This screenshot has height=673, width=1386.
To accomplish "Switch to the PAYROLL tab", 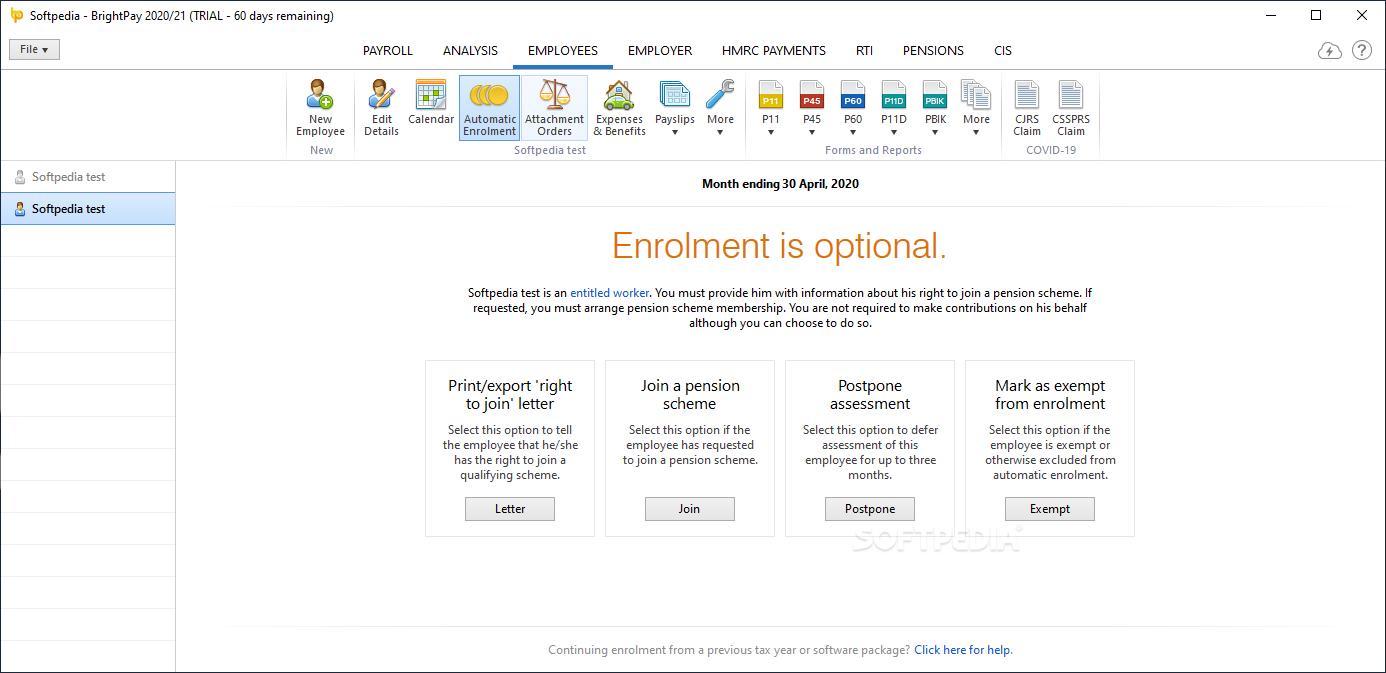I will [x=388, y=50].
